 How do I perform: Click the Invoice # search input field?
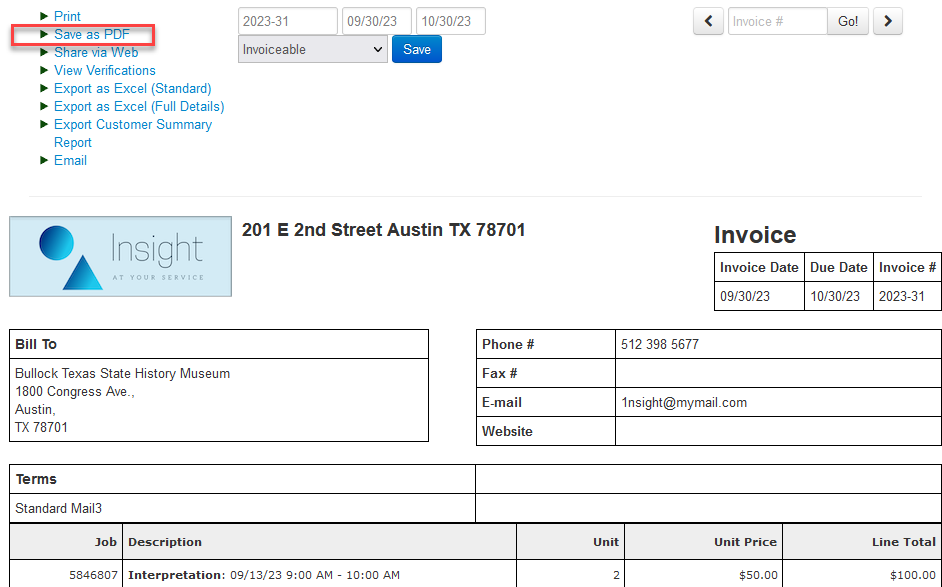coord(777,21)
